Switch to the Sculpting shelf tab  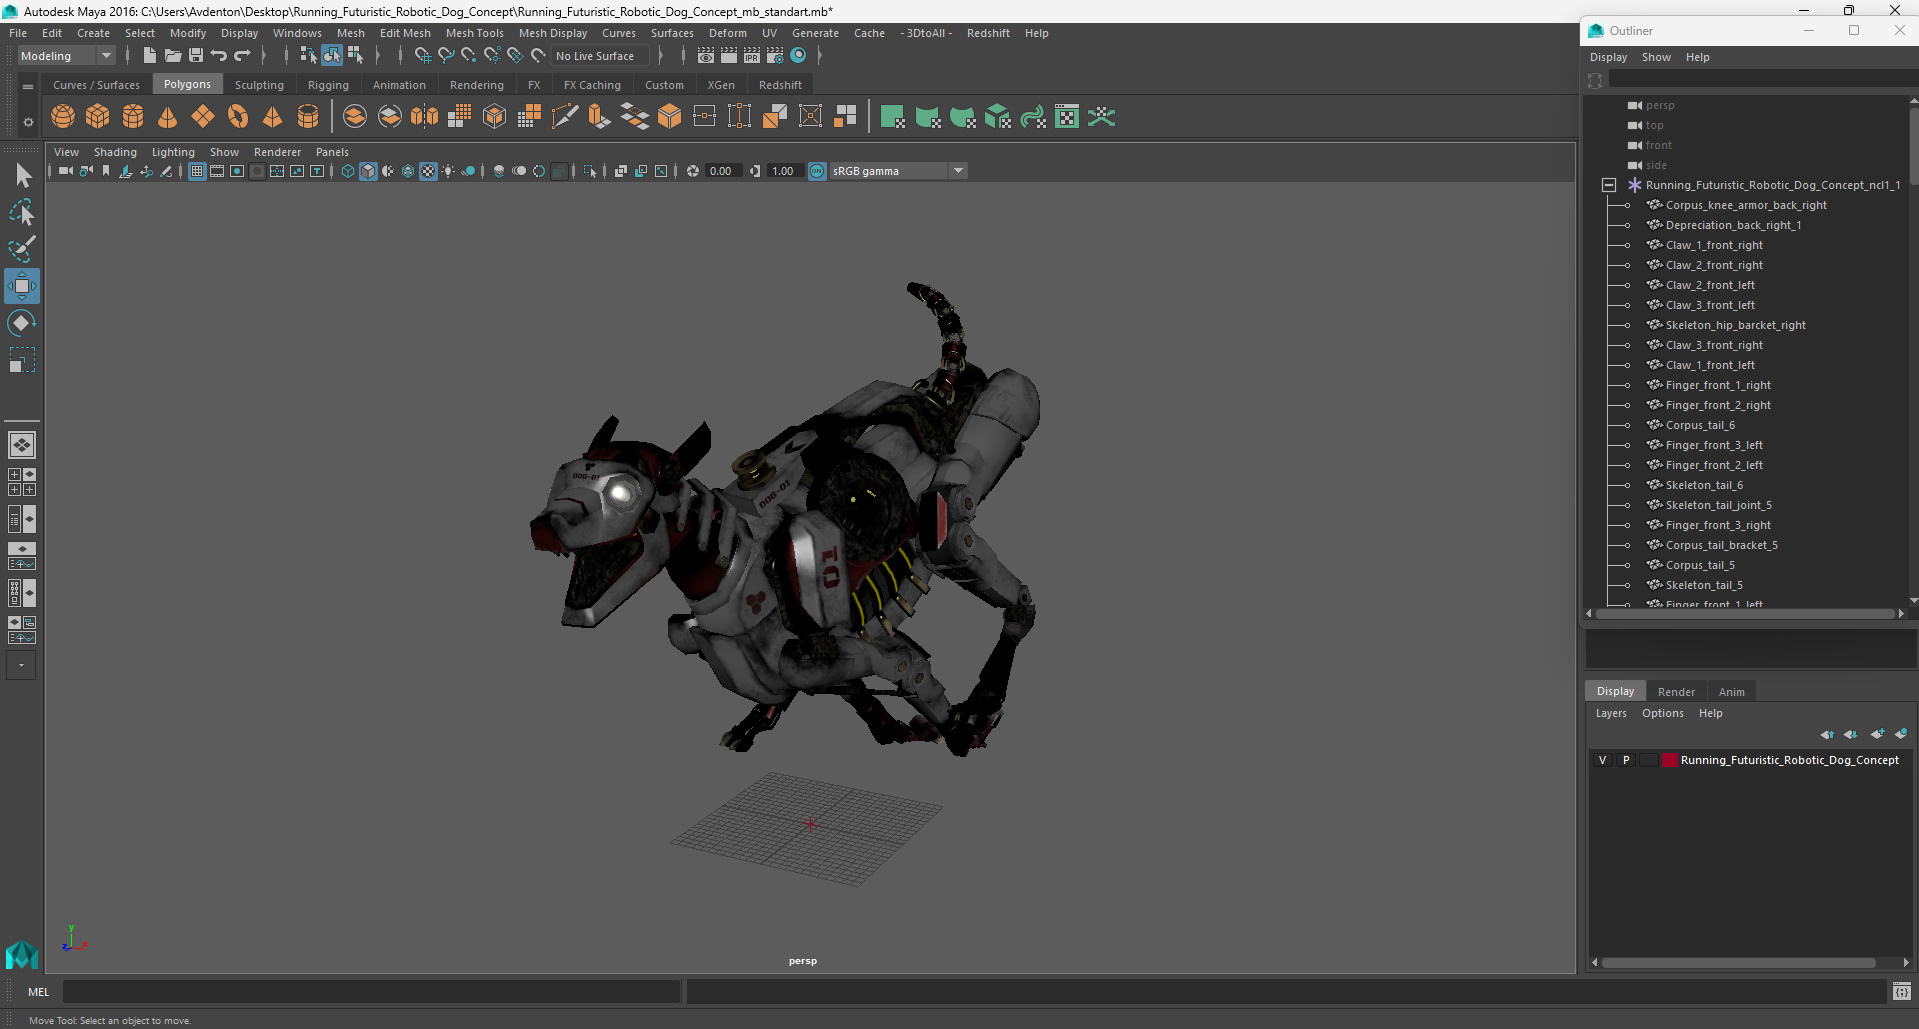(x=259, y=85)
